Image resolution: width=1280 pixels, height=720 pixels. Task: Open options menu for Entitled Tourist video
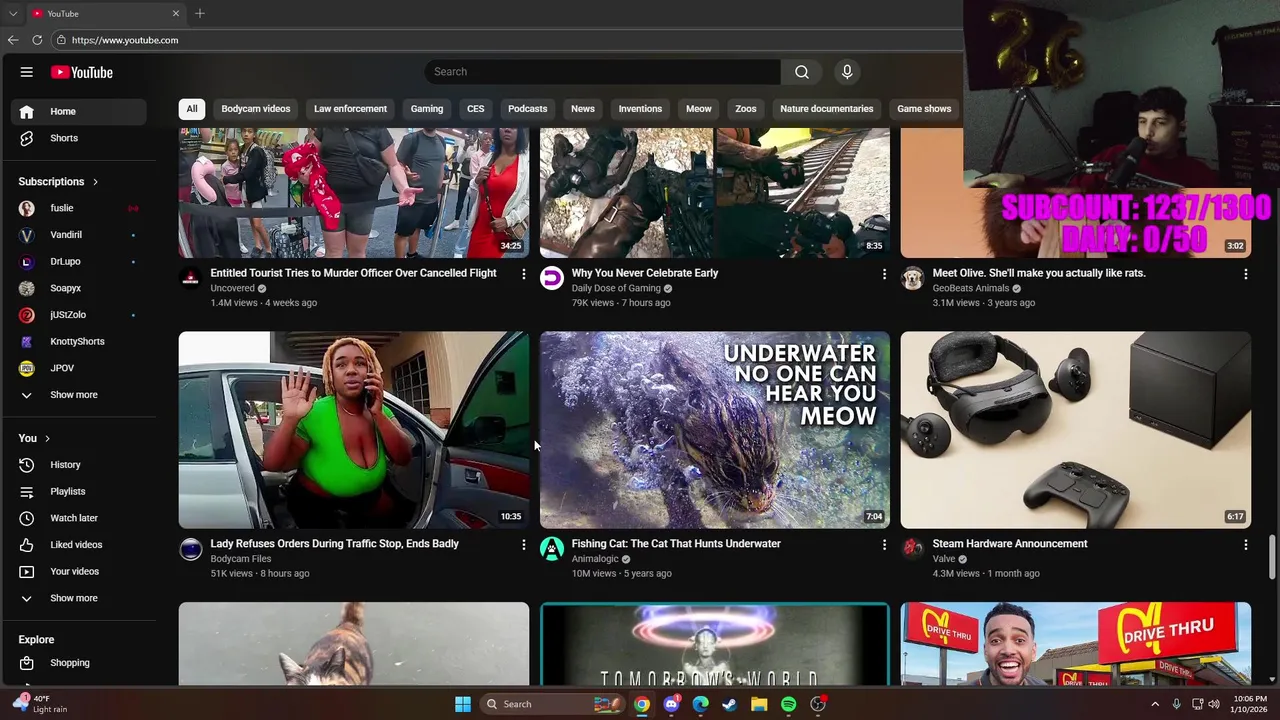coord(523,274)
